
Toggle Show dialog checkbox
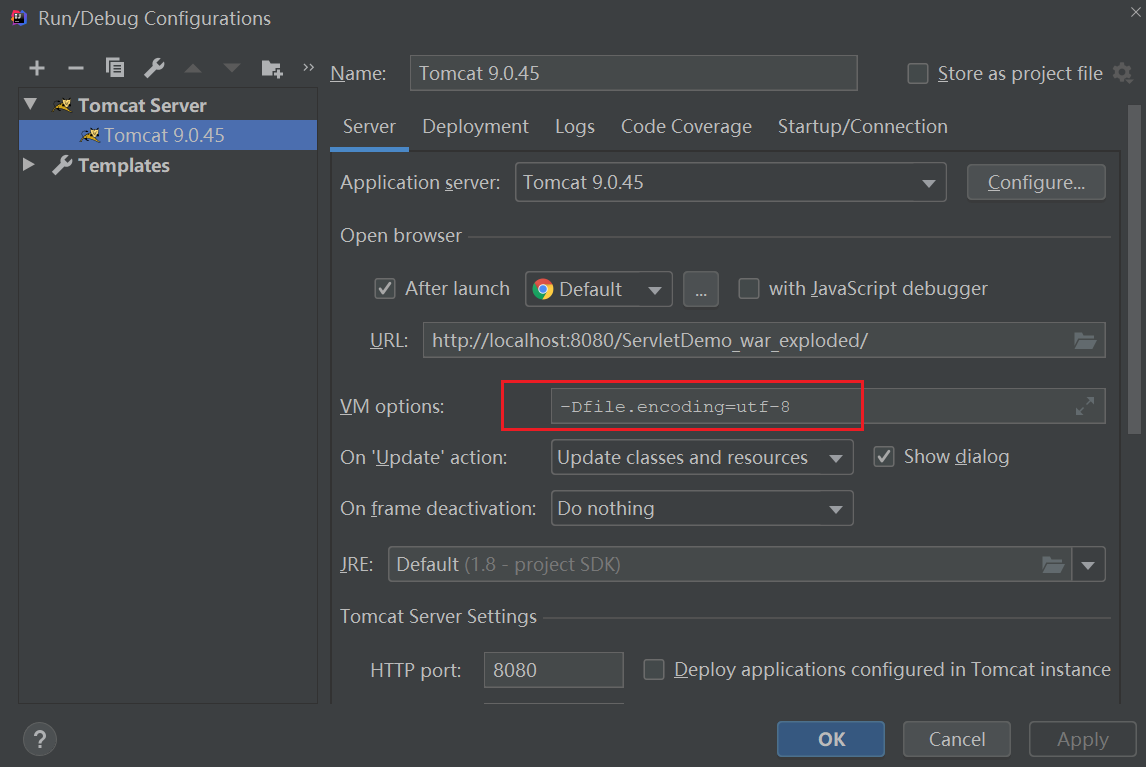[884, 457]
